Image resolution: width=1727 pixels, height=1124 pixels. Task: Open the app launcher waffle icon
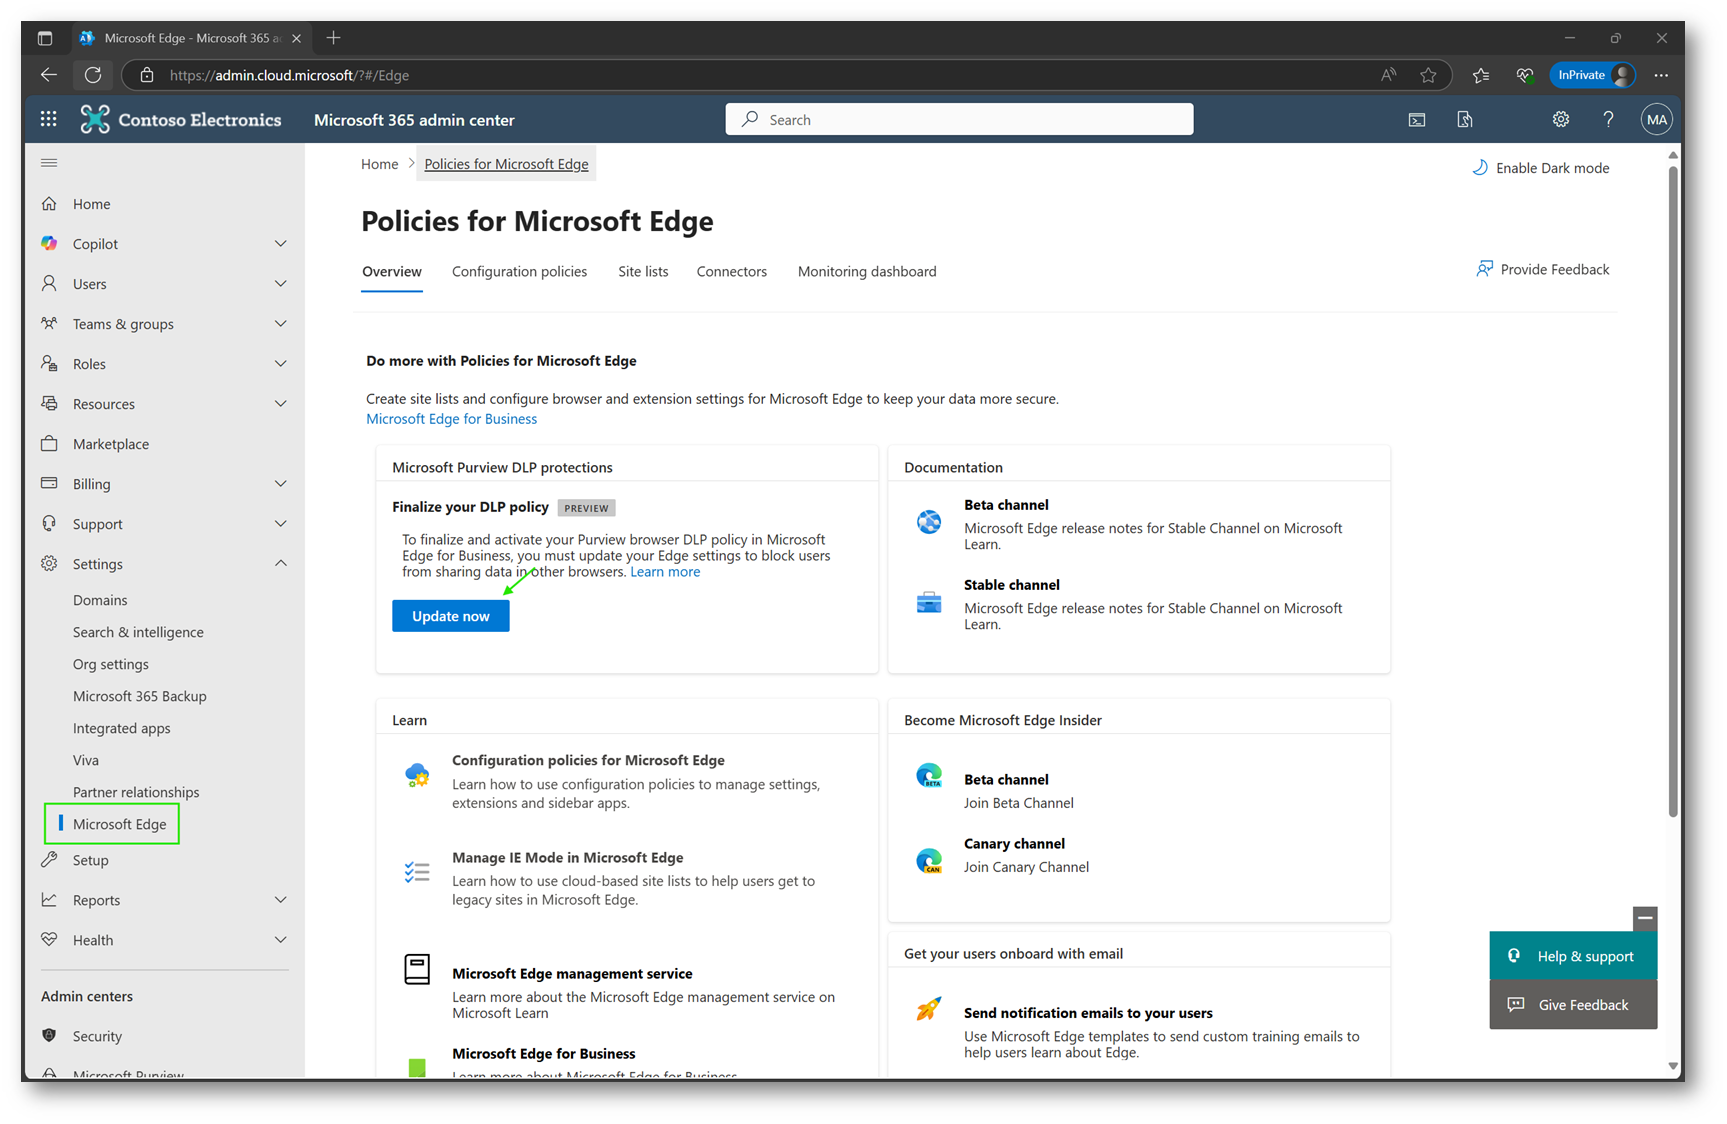[48, 119]
